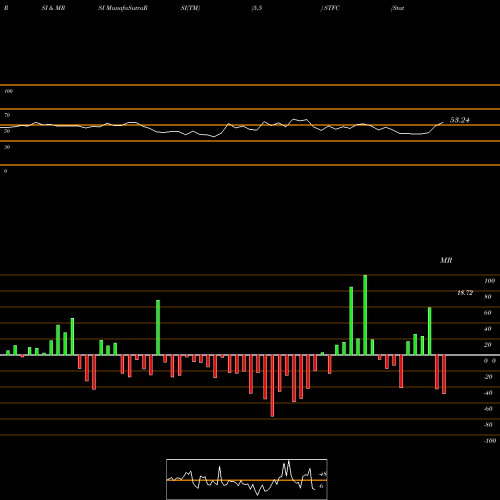Viewport: 500px width, 500px height.
Task: Open the mini overview chart thumbnail
Action: tap(247, 479)
